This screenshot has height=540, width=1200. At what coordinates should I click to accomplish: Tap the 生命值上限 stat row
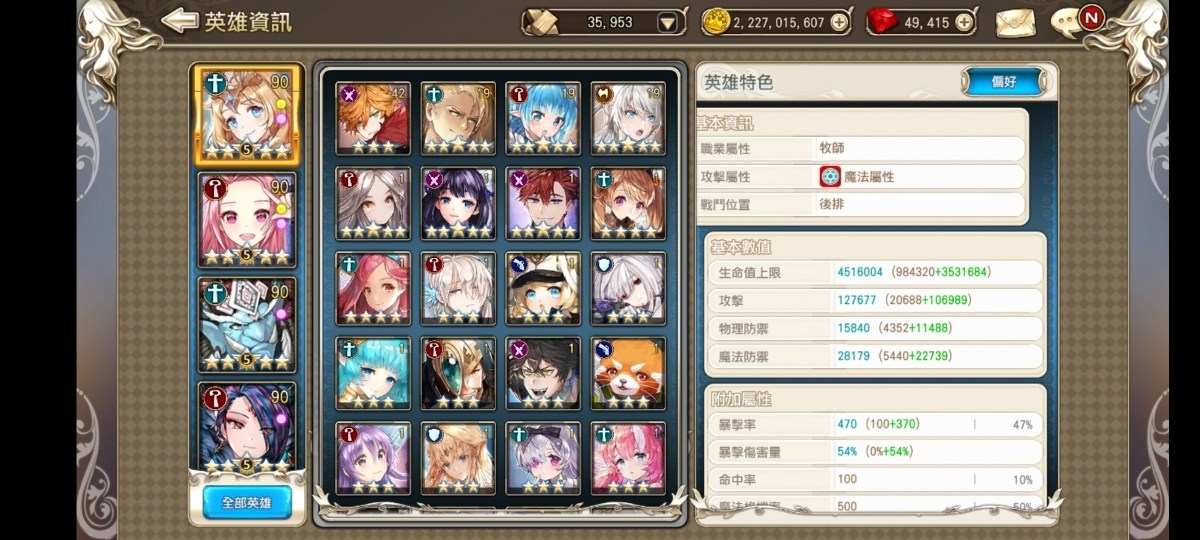(x=873, y=272)
